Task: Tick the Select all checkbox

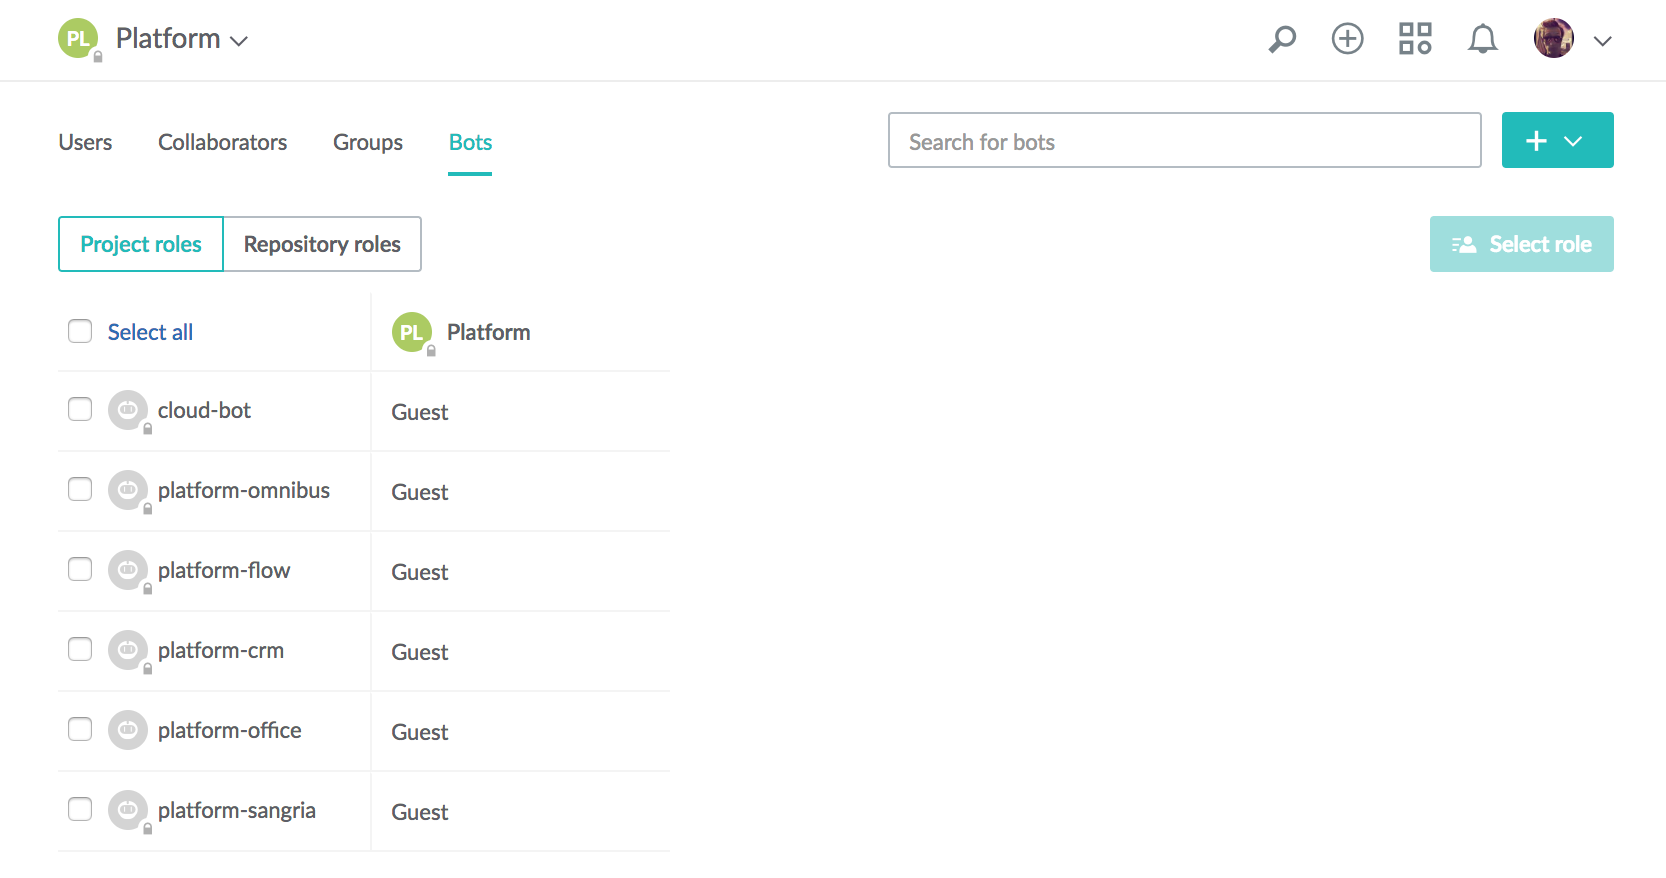Action: click(x=80, y=331)
